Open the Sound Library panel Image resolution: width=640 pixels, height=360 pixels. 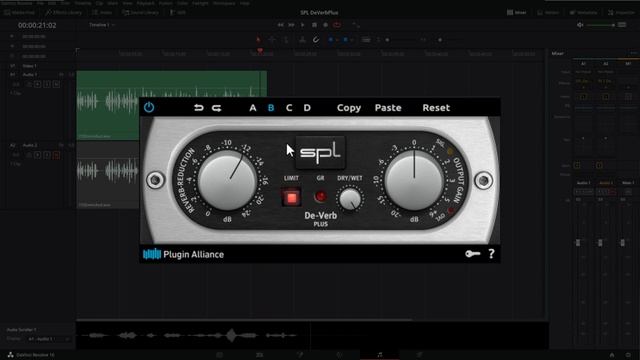pos(141,13)
